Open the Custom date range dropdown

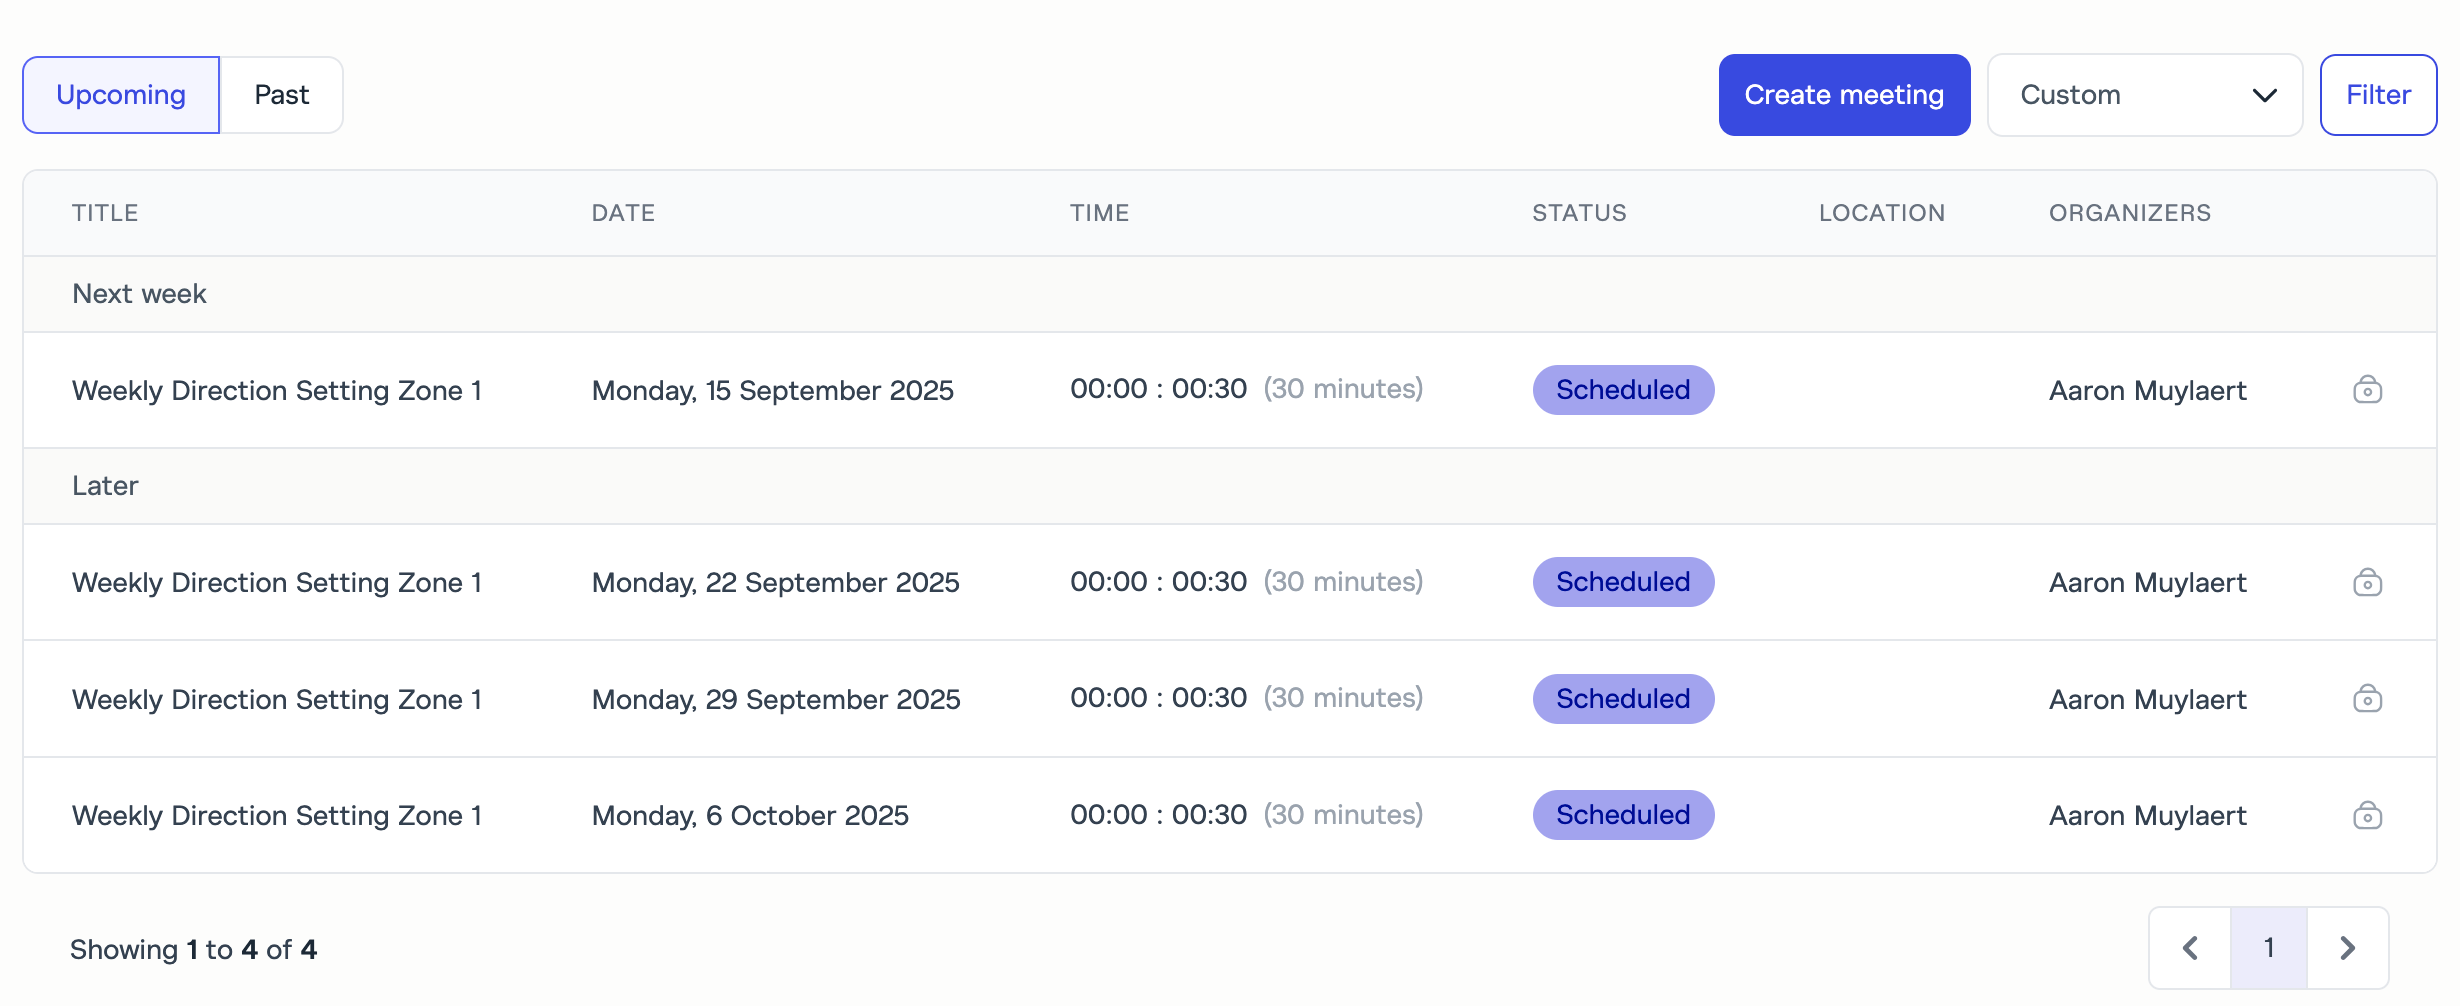point(2144,95)
